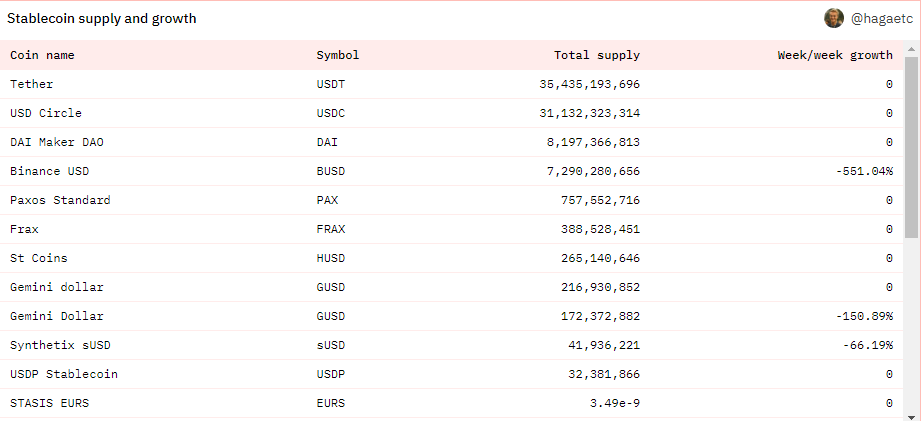Select the Paxos Standard name cell
This screenshot has height=421, width=924.
(x=60, y=200)
